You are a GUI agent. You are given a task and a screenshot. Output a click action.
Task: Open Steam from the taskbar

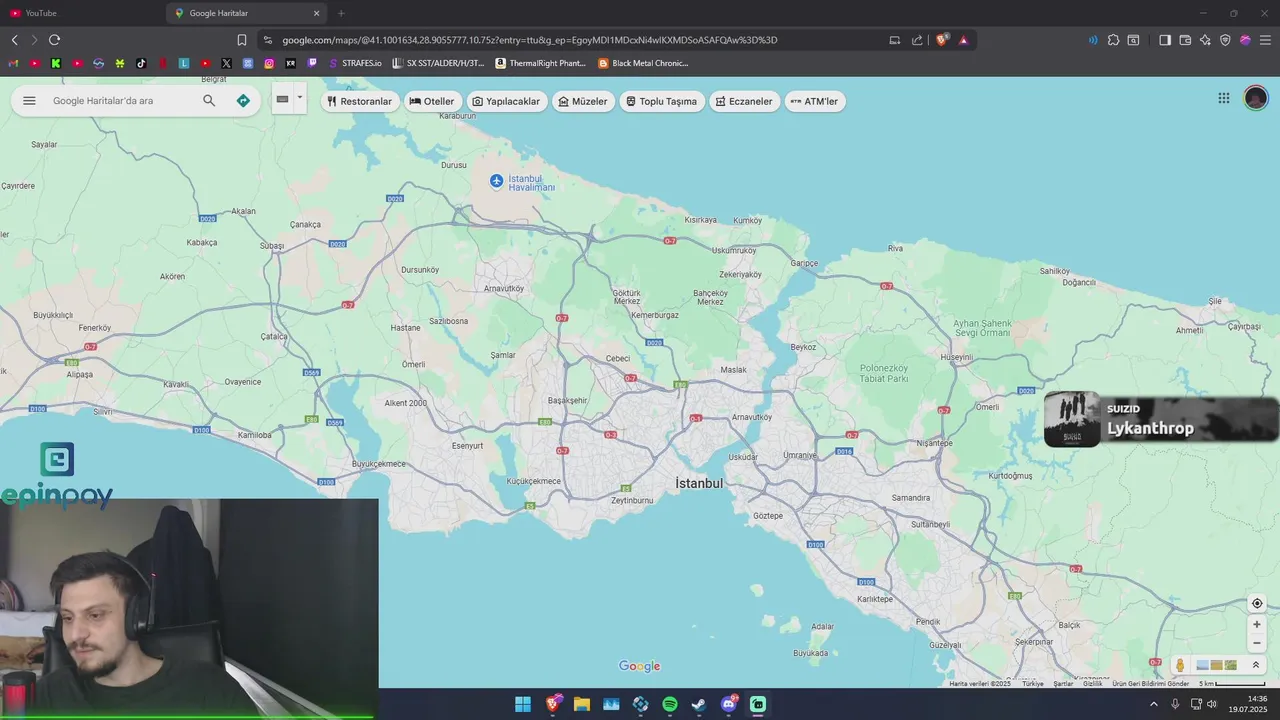click(x=699, y=704)
